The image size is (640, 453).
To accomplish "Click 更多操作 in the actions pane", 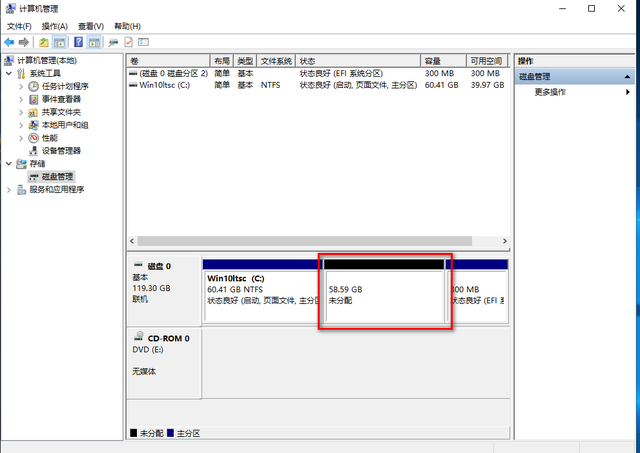I will click(x=550, y=92).
